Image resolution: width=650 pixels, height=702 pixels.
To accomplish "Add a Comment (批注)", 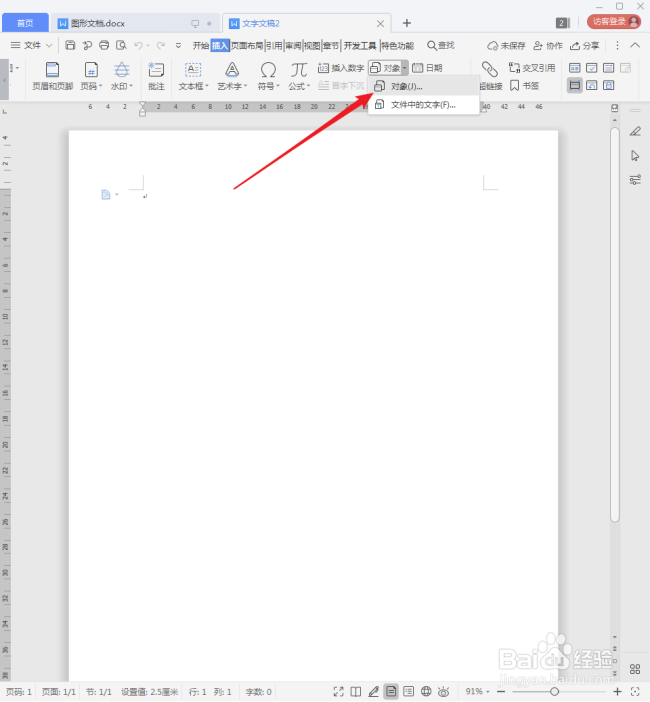I will (x=156, y=76).
